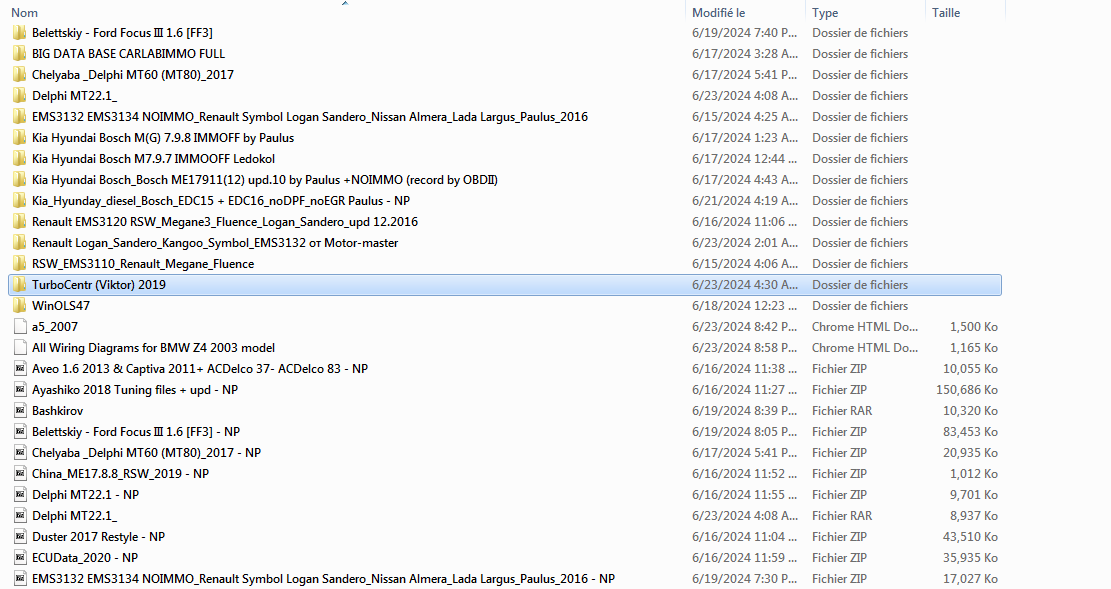This screenshot has height=589, width=1111.
Task: Click the 1,012 Ko size cell
Action: [974, 474]
